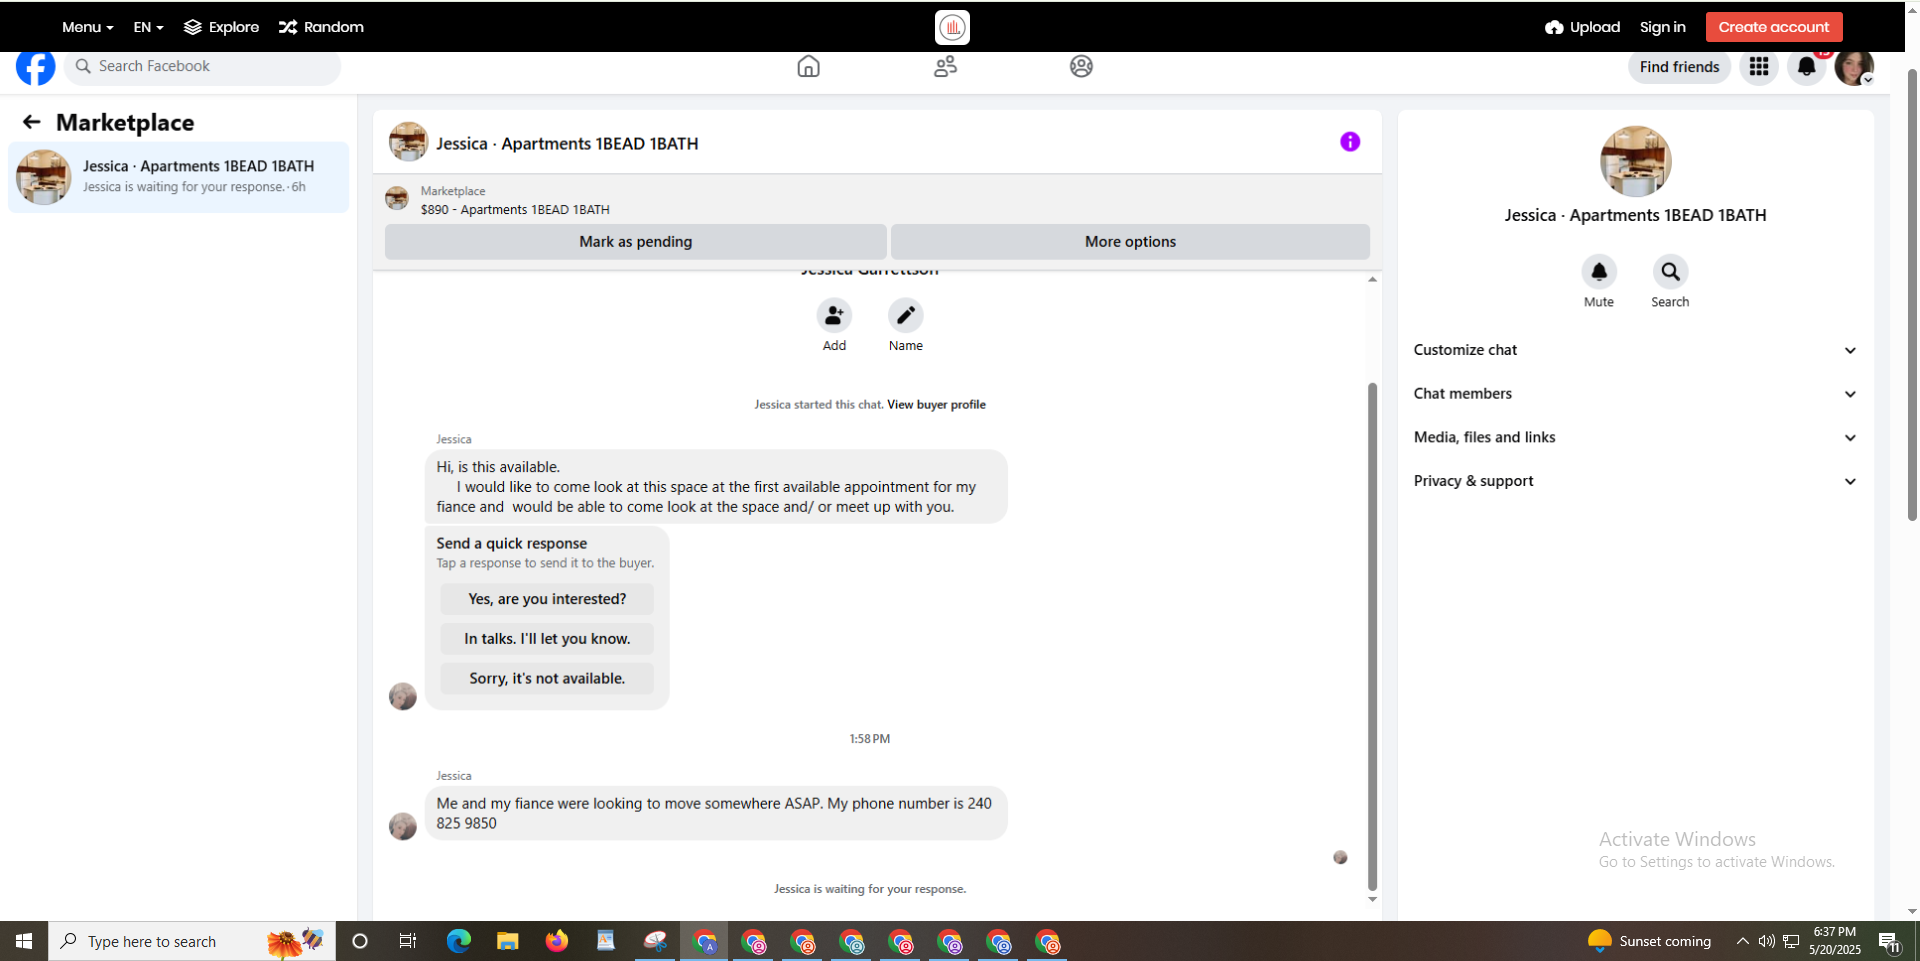Add people with the Add icon
Screen dimensions: 1920x961
click(834, 316)
